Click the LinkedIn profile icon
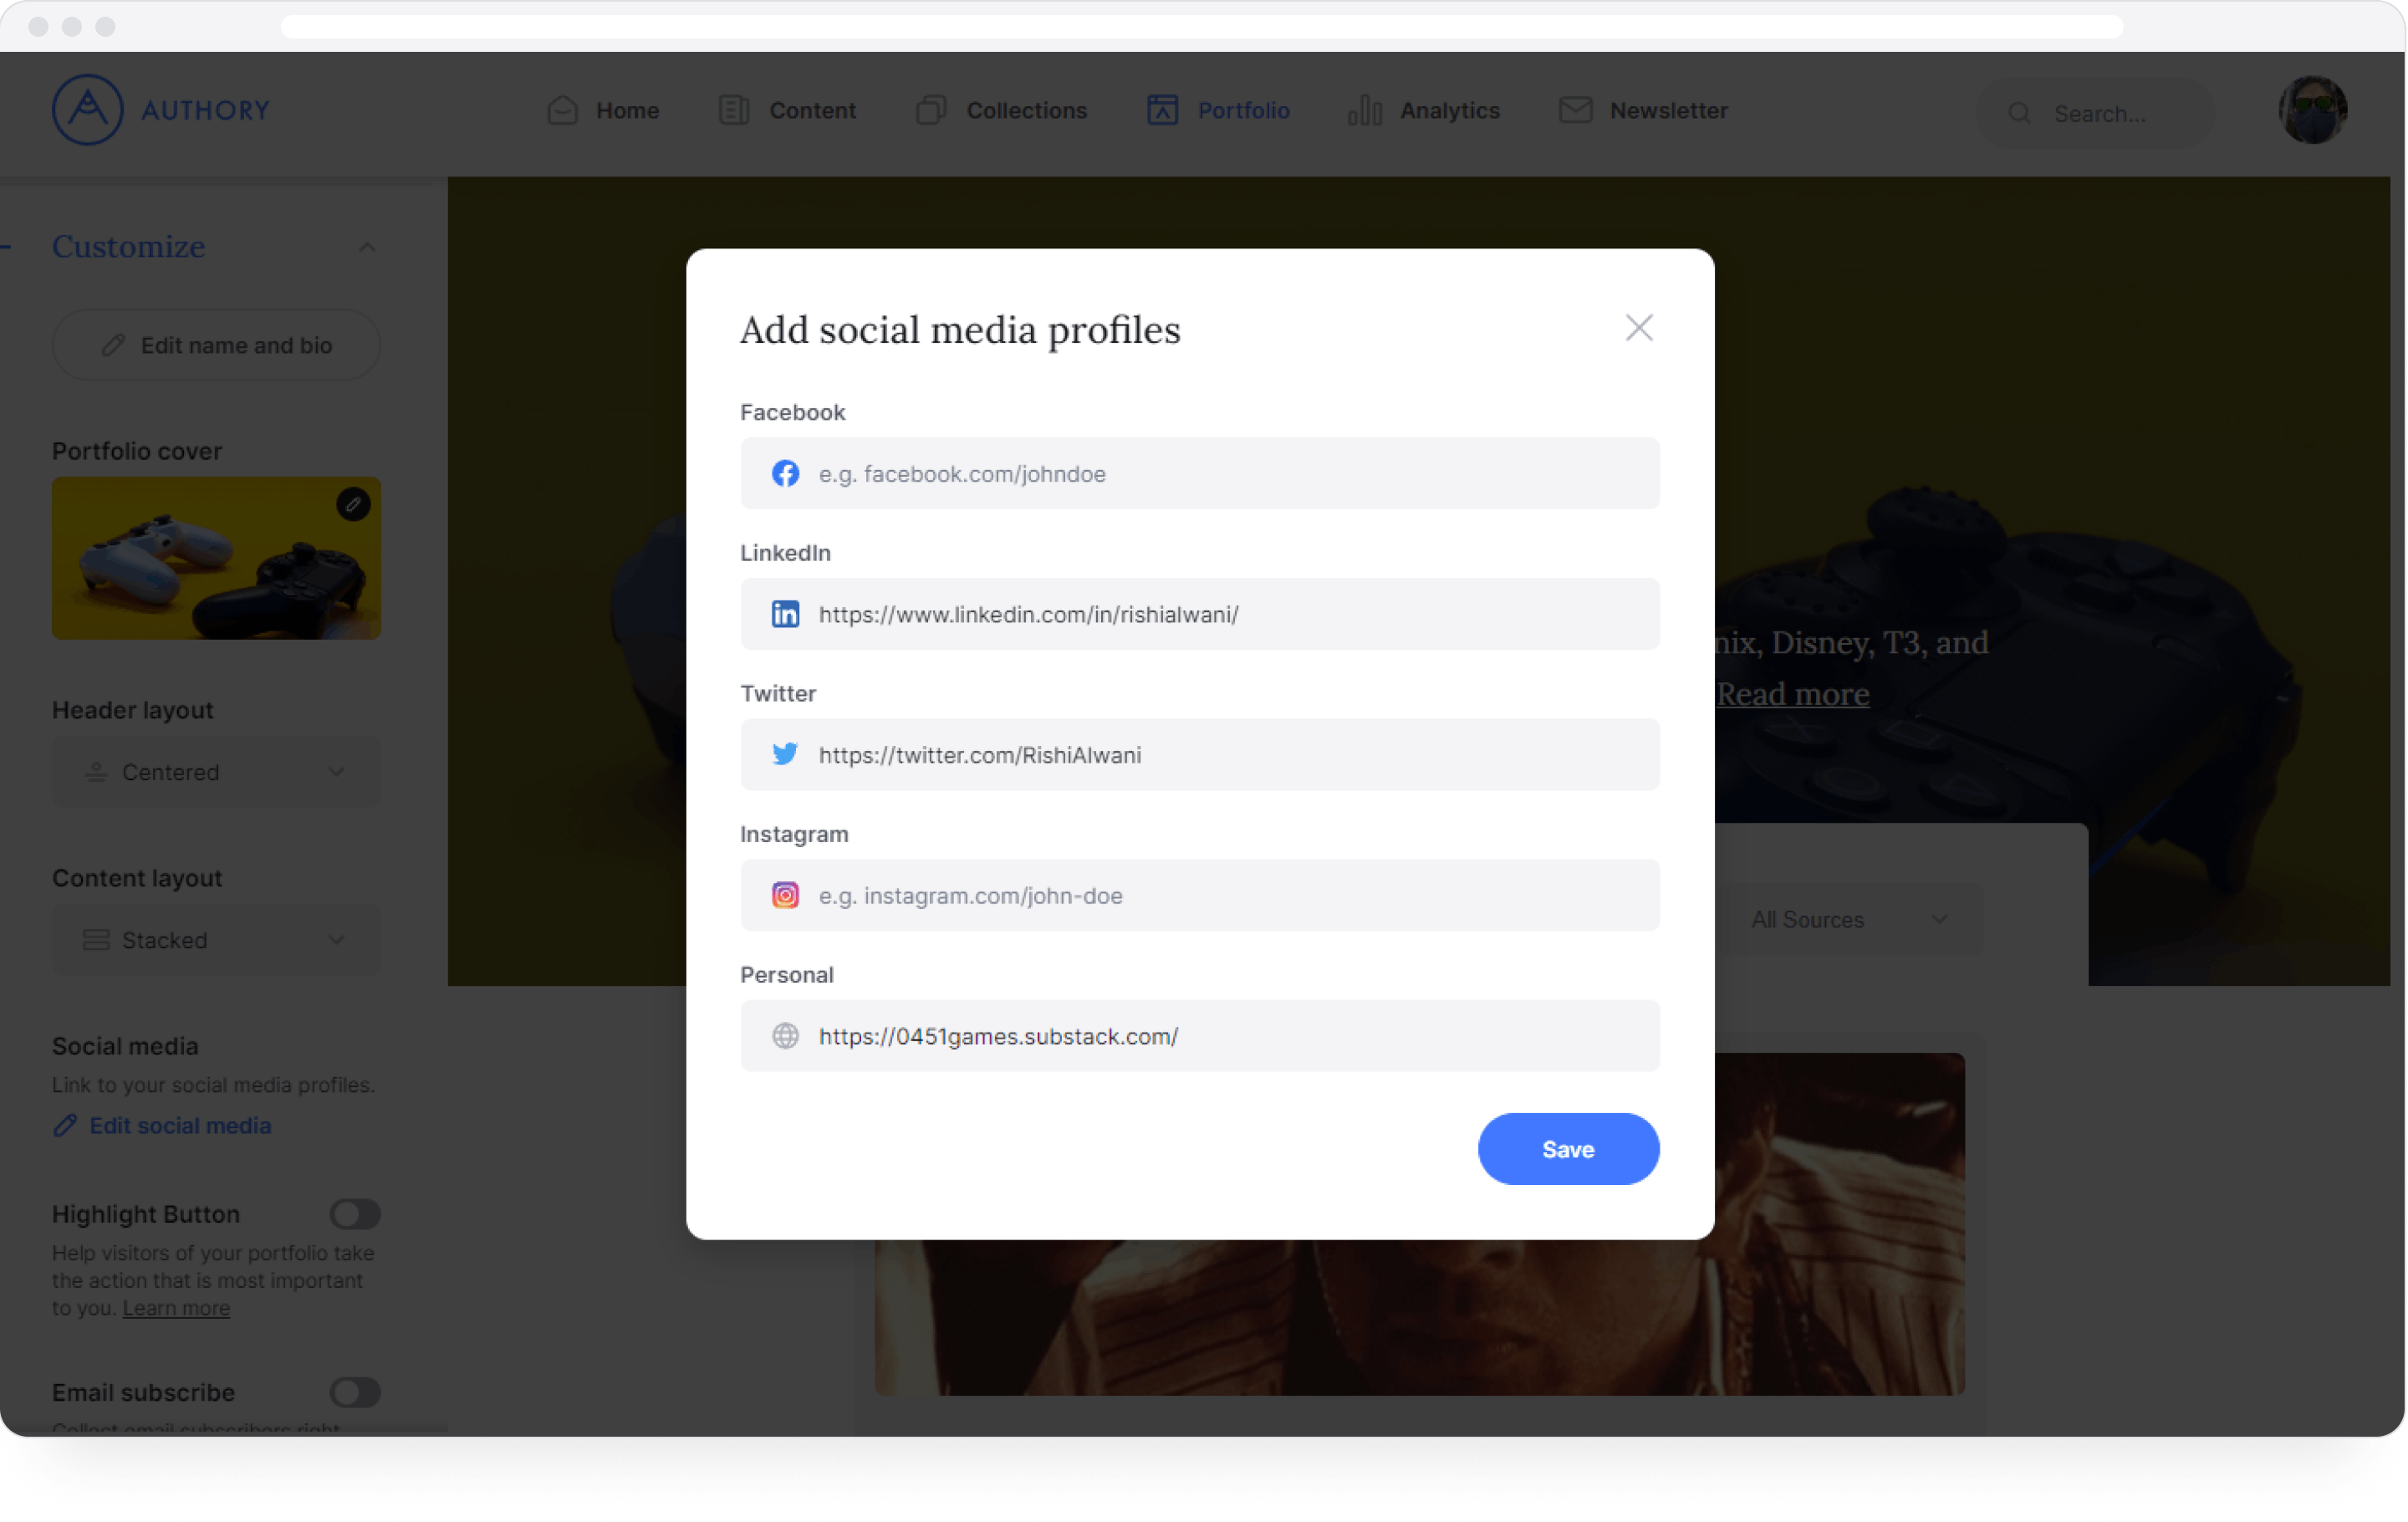This screenshot has width=2408, height=1522. (x=785, y=614)
